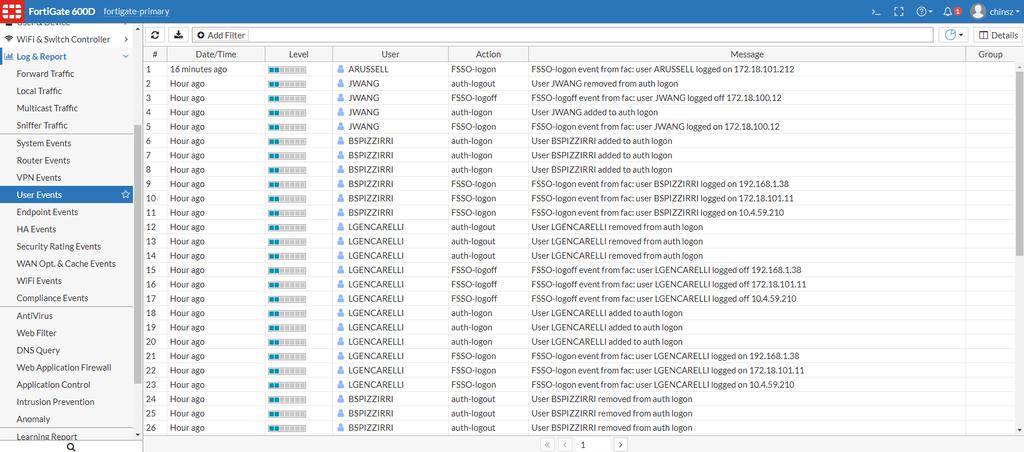Search the navigation menu magnifier

point(71,447)
